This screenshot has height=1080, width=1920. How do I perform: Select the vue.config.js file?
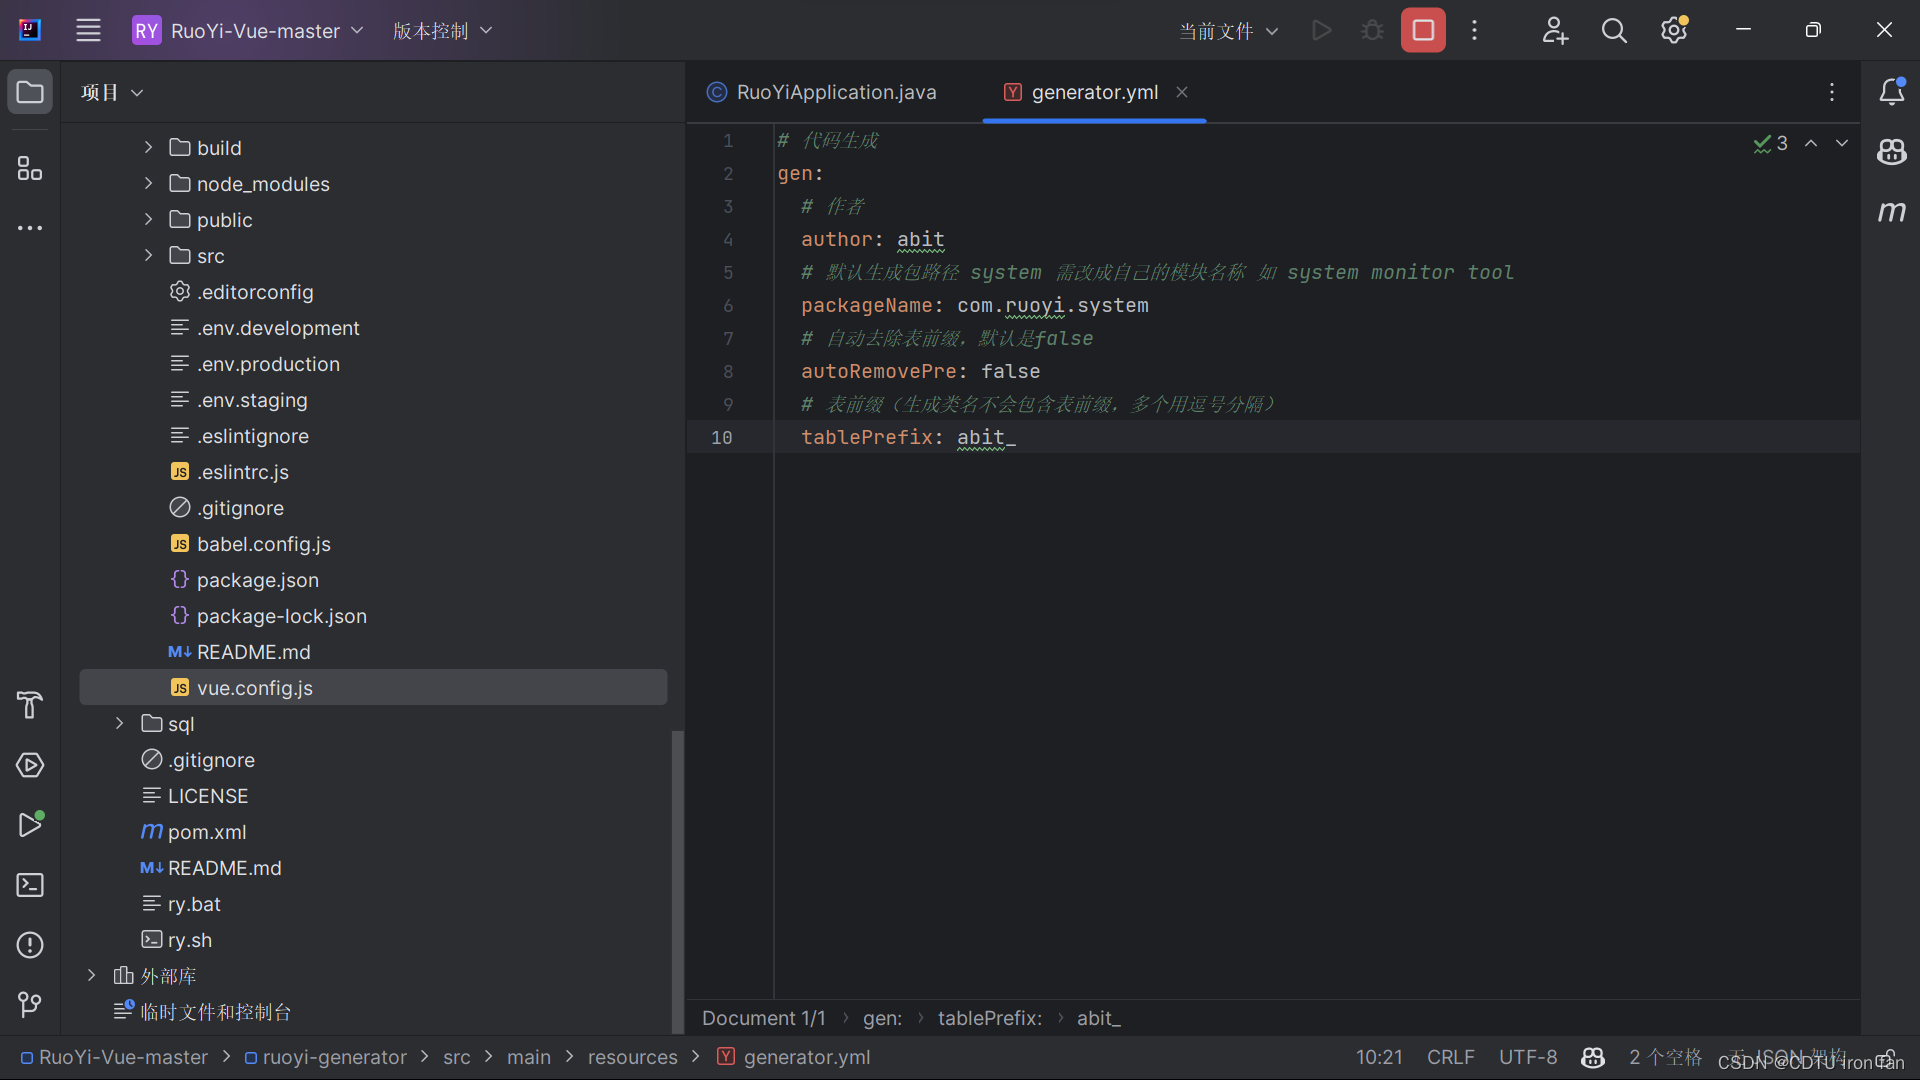pyautogui.click(x=255, y=687)
